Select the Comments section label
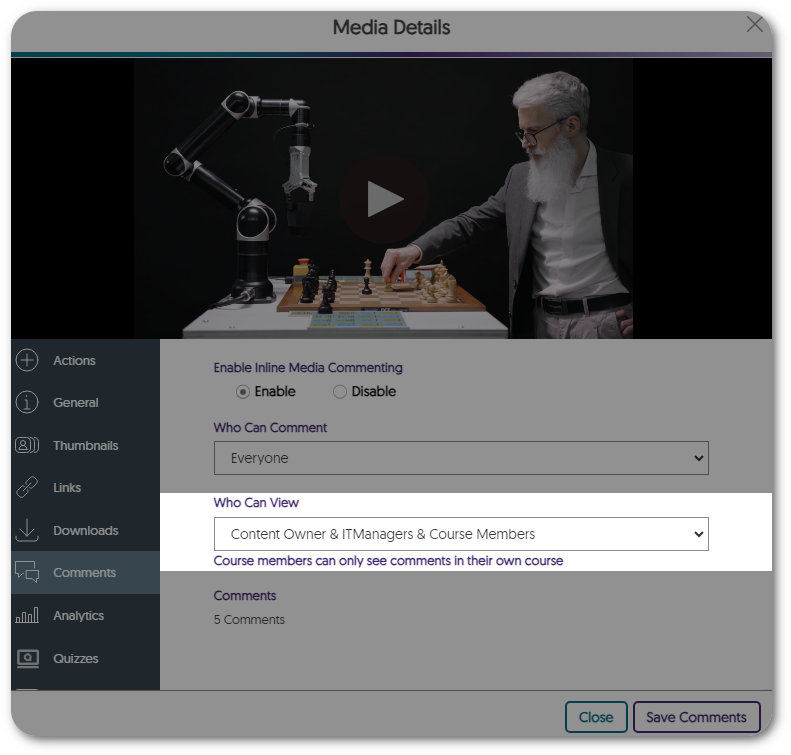The image size is (791, 755). tap(85, 572)
